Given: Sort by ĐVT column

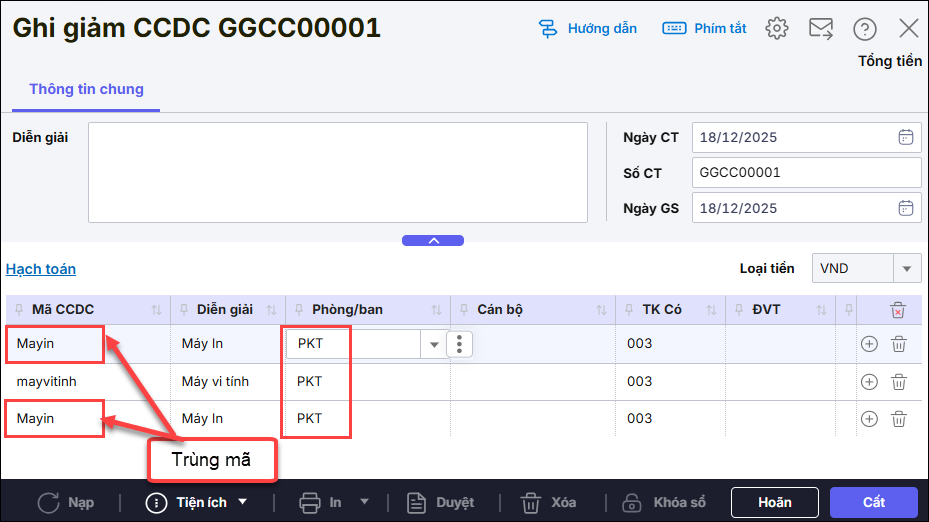Looking at the screenshot, I should point(821,310).
